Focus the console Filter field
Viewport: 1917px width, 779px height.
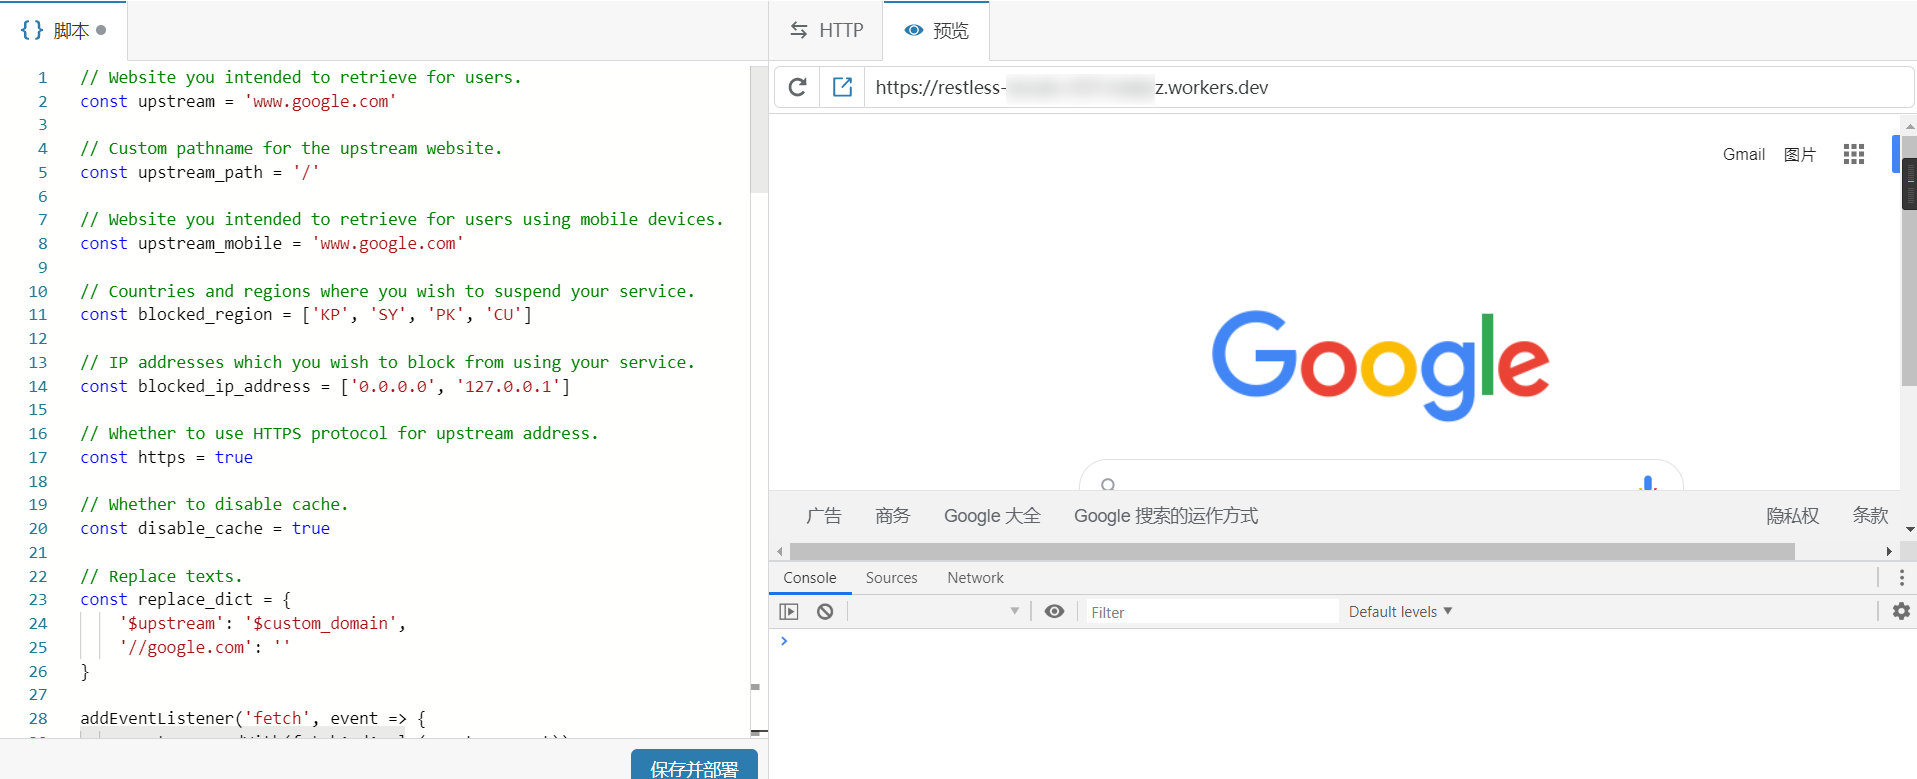point(1212,612)
